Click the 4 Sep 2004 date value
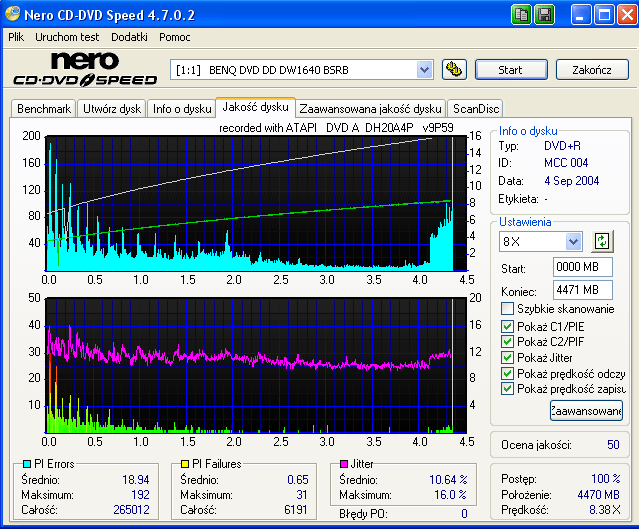Viewport: 639px width, 529px height. point(571,181)
